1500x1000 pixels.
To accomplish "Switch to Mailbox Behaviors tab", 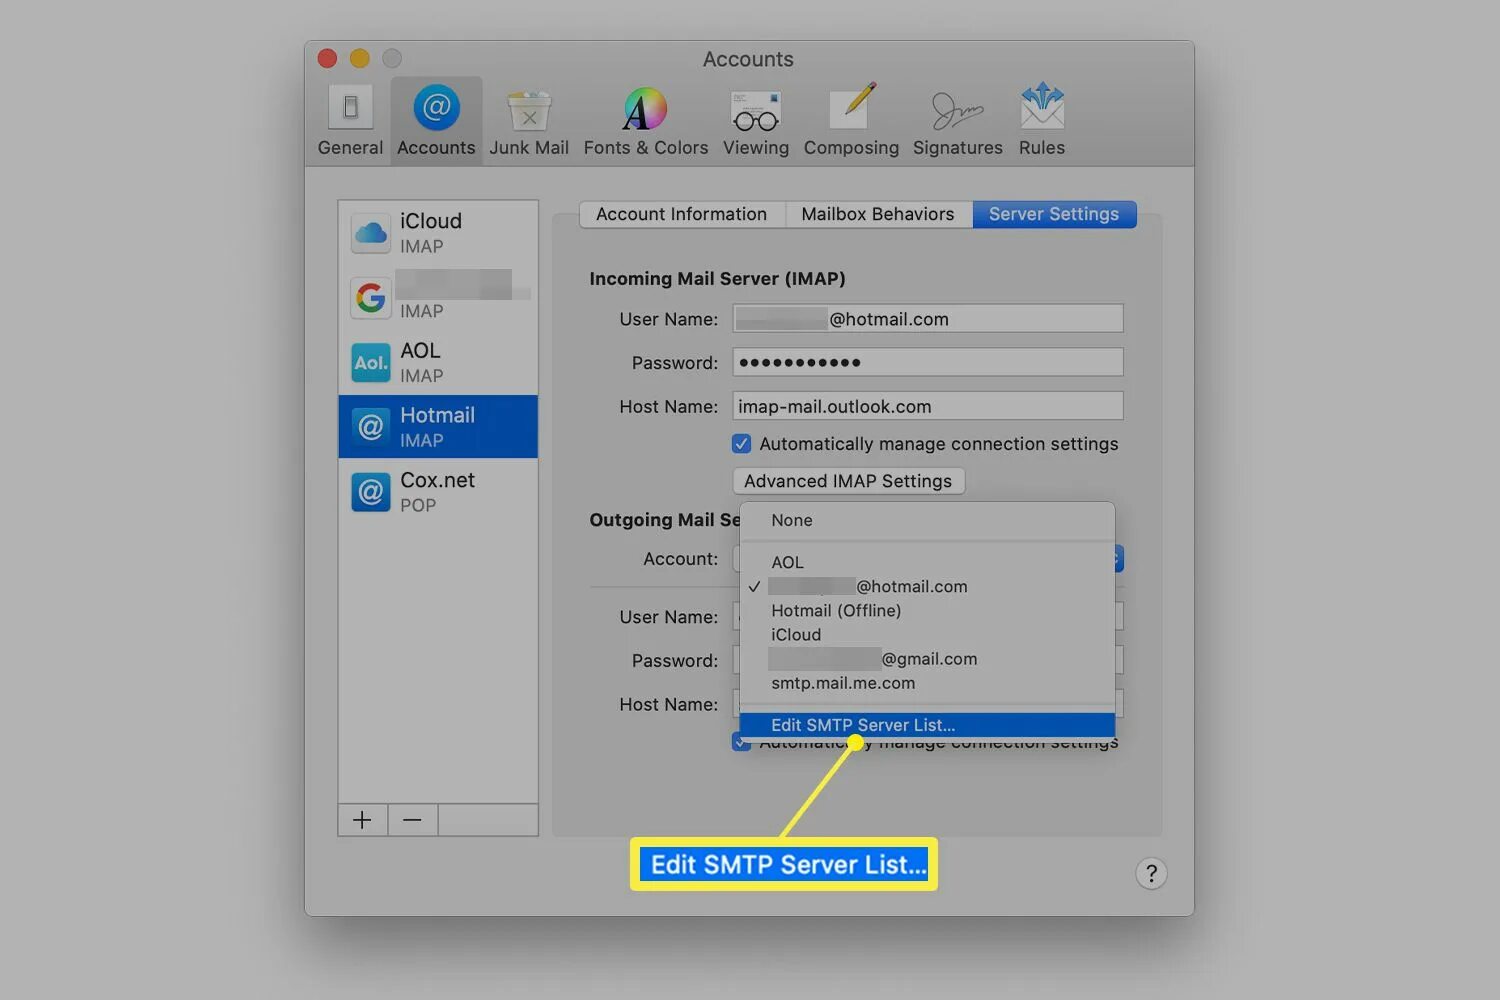I will pyautogui.click(x=877, y=214).
